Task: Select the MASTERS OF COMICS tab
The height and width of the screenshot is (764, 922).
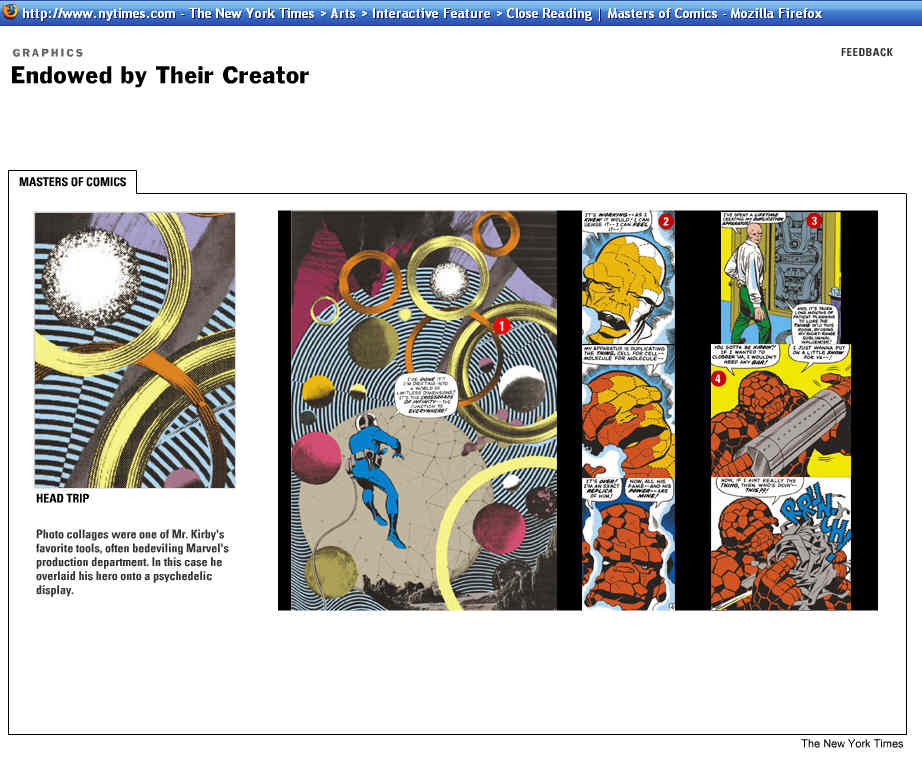Action: click(x=72, y=182)
